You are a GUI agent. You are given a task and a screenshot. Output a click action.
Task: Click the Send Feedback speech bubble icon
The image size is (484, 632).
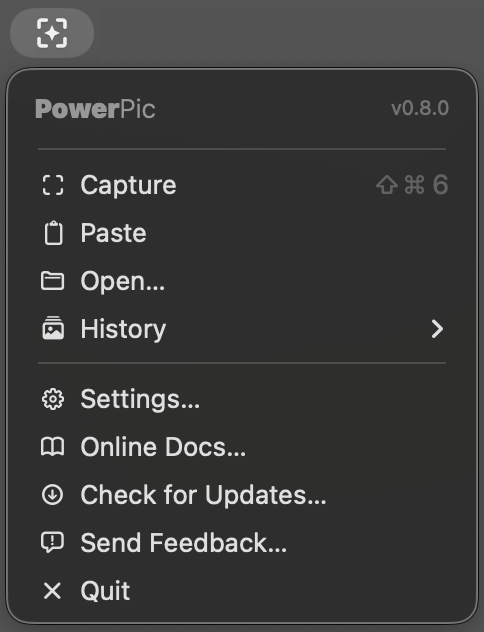coord(52,542)
